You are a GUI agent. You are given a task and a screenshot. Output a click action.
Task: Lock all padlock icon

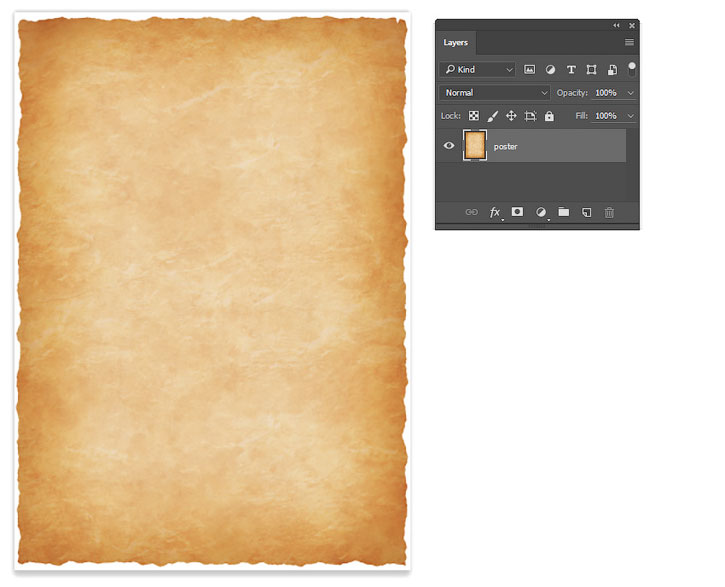click(x=549, y=116)
